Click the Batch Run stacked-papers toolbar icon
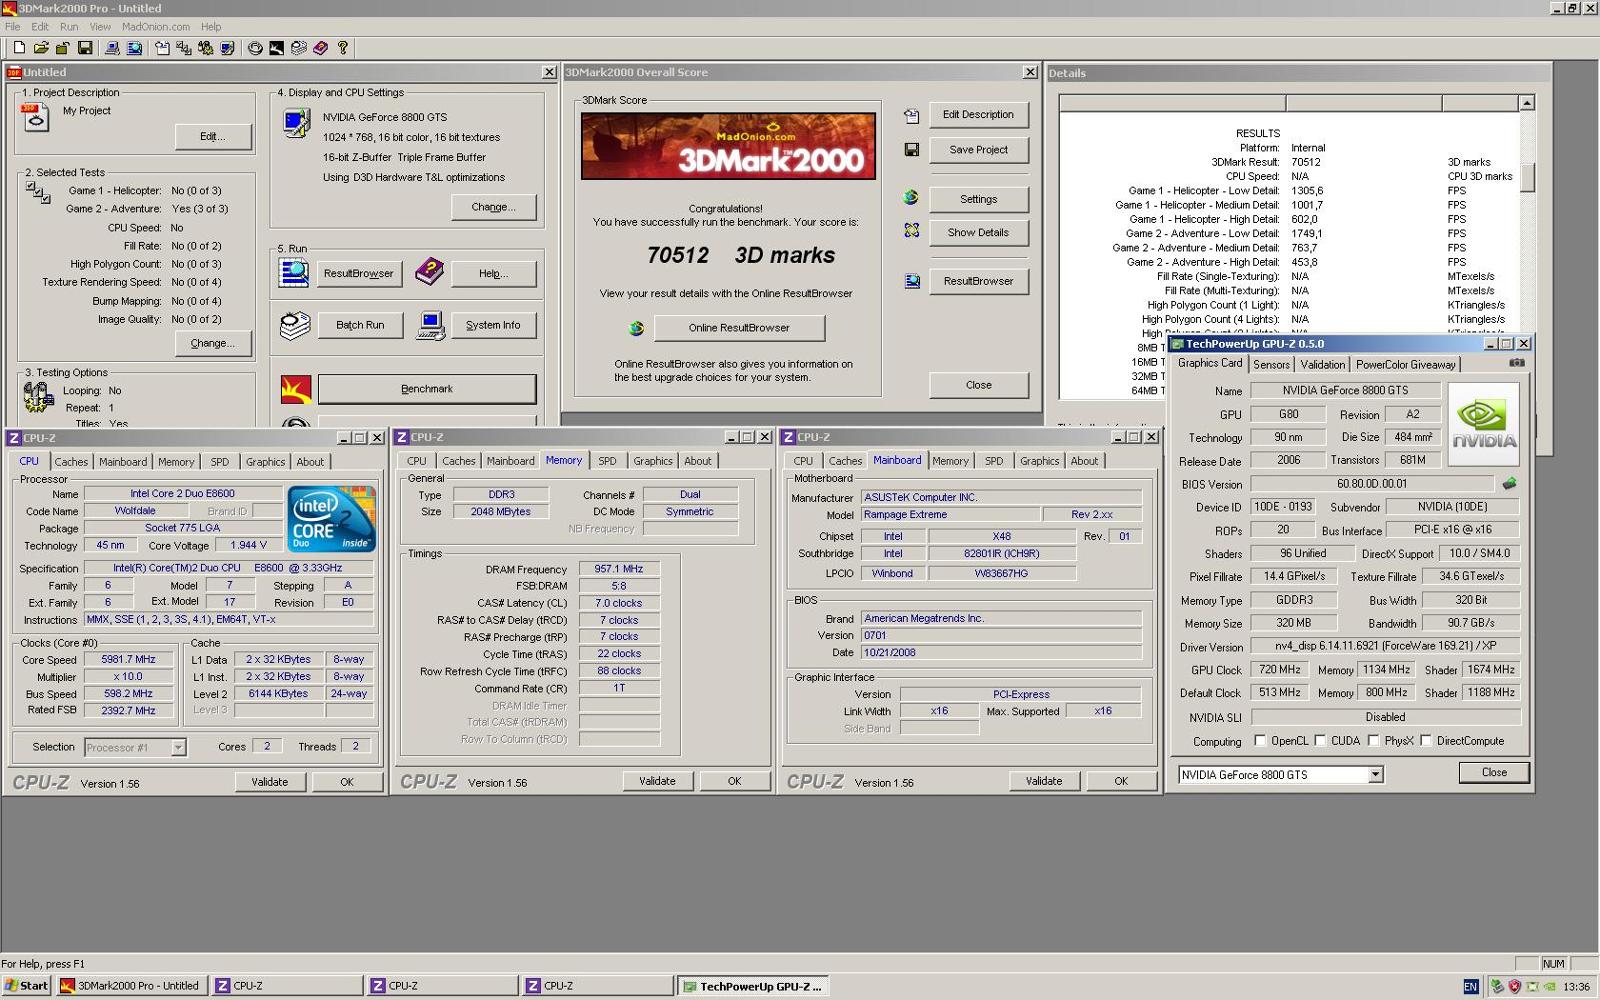Screen dimensions: 1600x1000 pos(299,47)
